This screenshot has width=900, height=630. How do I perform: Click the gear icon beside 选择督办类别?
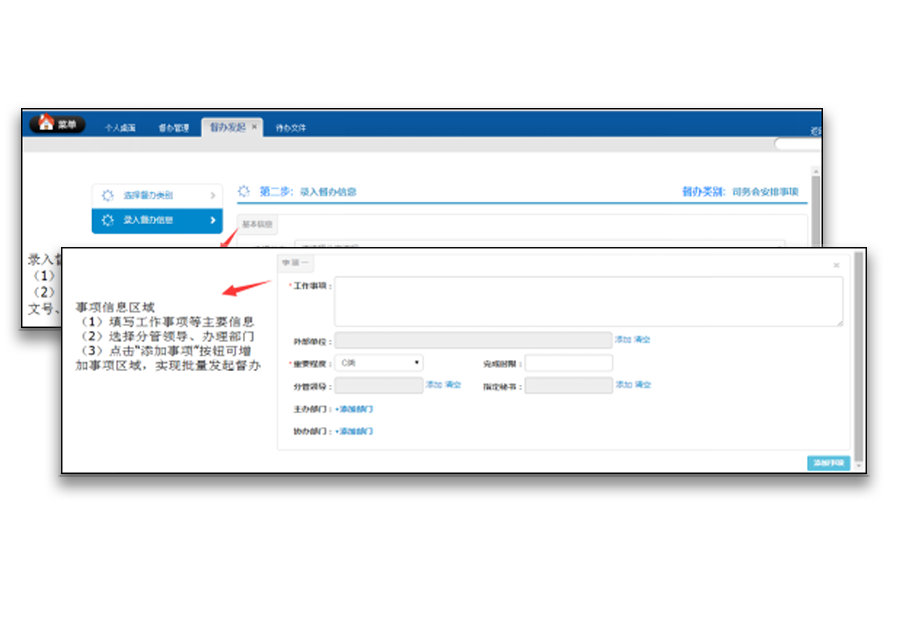[108, 195]
